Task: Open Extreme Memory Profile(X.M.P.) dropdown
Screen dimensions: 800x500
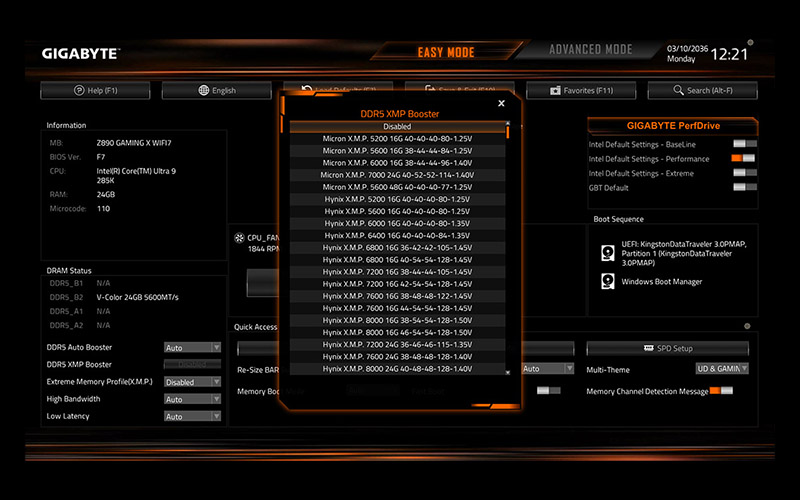Action: pos(192,382)
